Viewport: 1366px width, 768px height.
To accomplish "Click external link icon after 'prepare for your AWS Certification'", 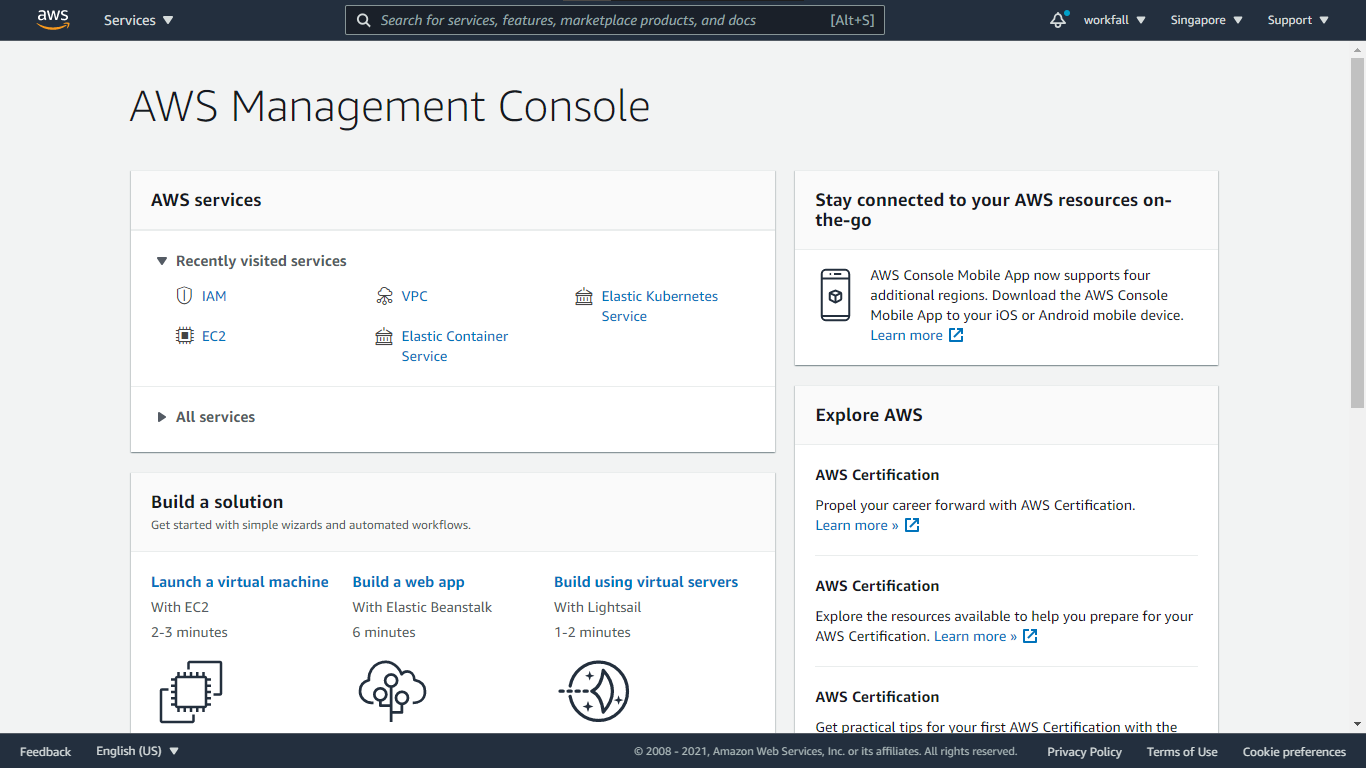I will click(1030, 636).
